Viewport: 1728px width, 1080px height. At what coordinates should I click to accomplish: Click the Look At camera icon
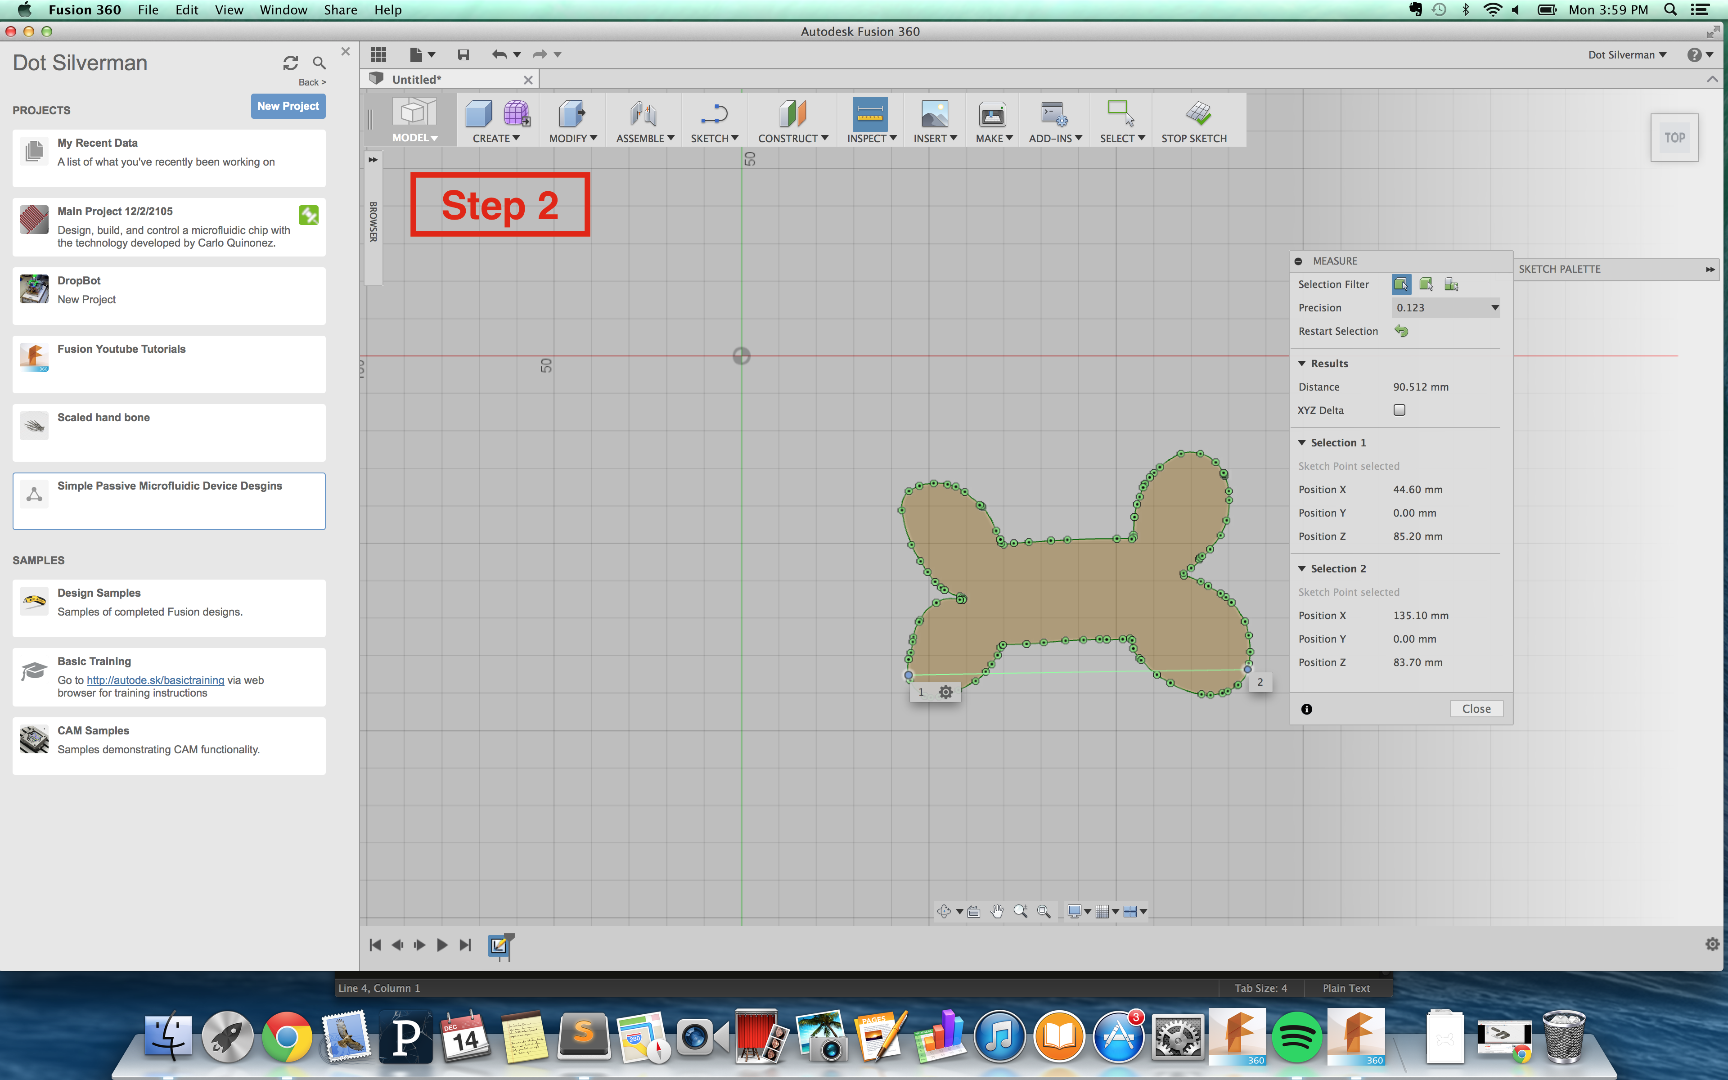(x=973, y=911)
